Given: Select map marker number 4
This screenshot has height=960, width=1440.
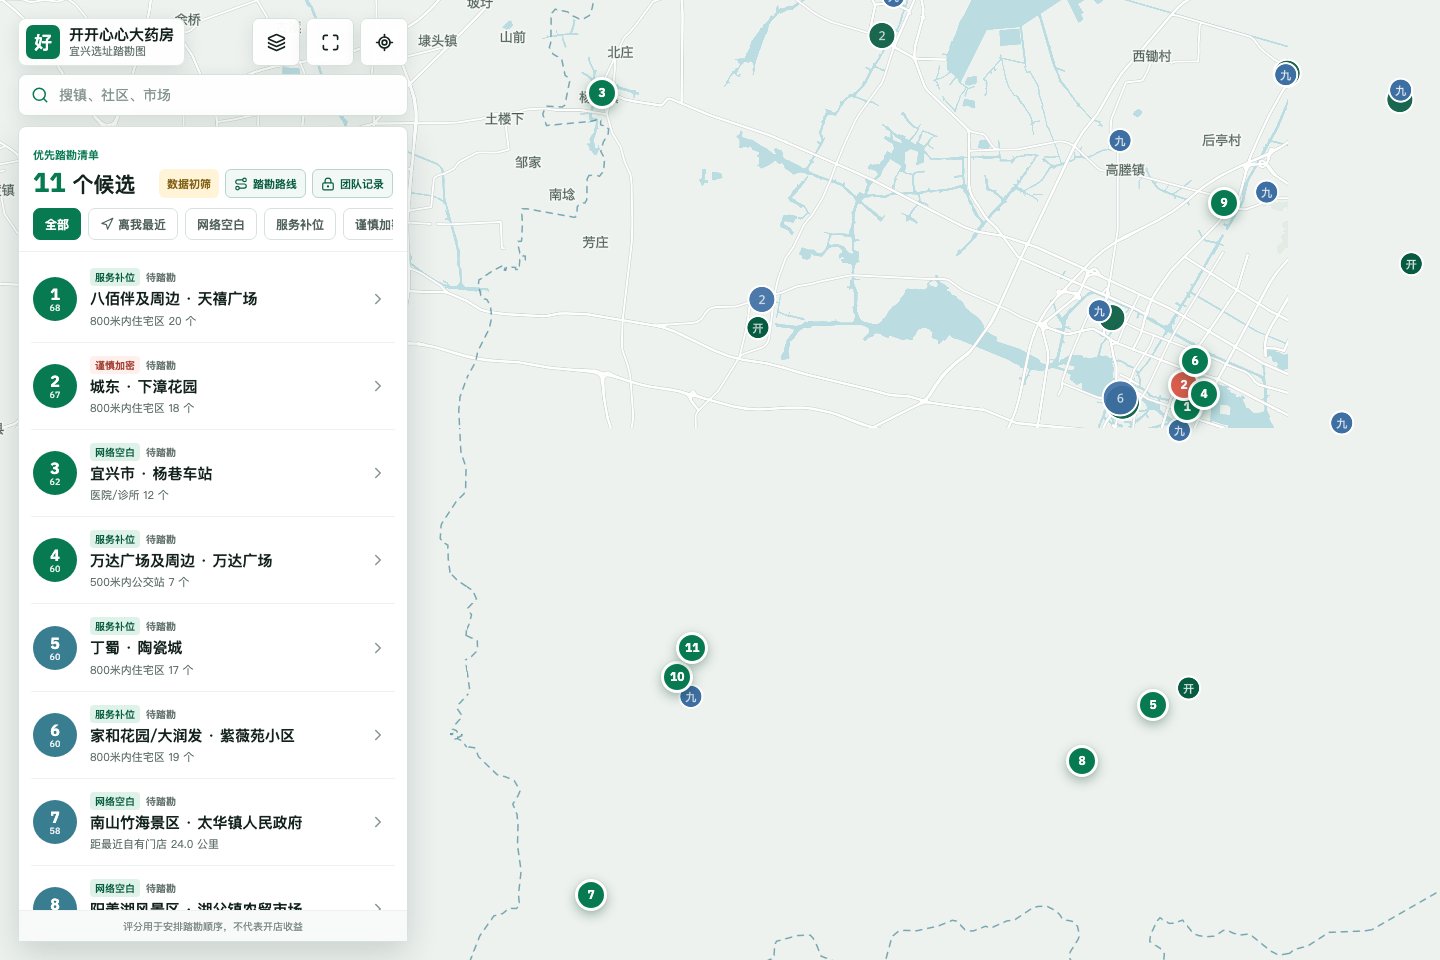Looking at the screenshot, I should [x=1204, y=394].
